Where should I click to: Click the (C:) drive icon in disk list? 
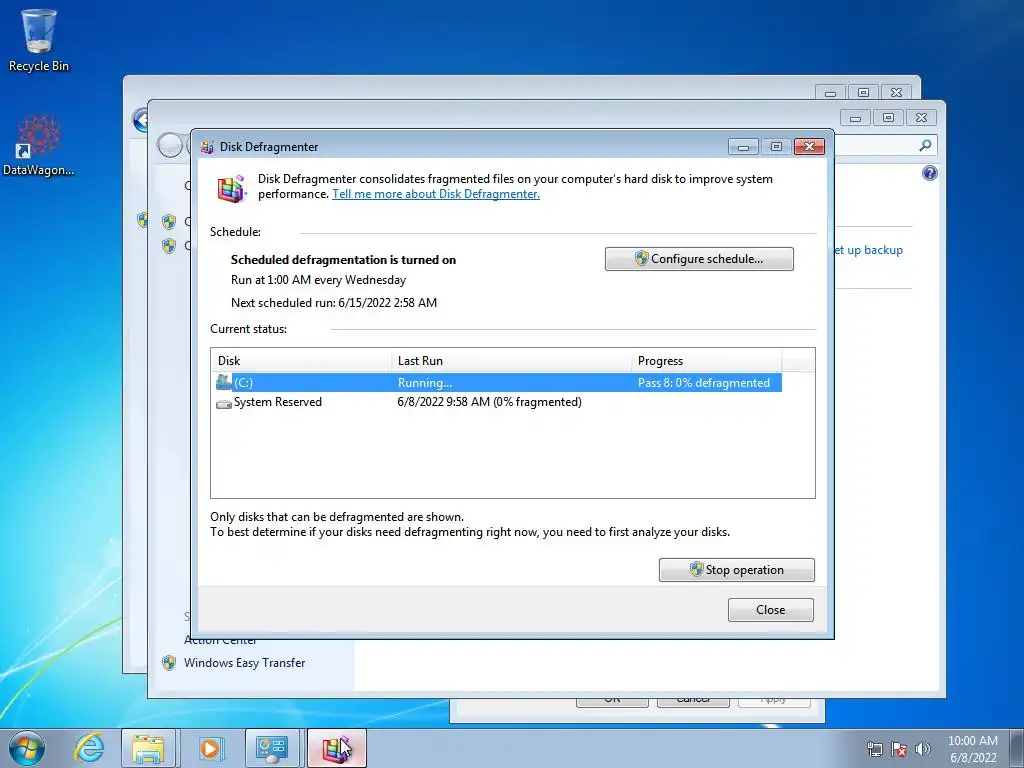pyautogui.click(x=224, y=382)
